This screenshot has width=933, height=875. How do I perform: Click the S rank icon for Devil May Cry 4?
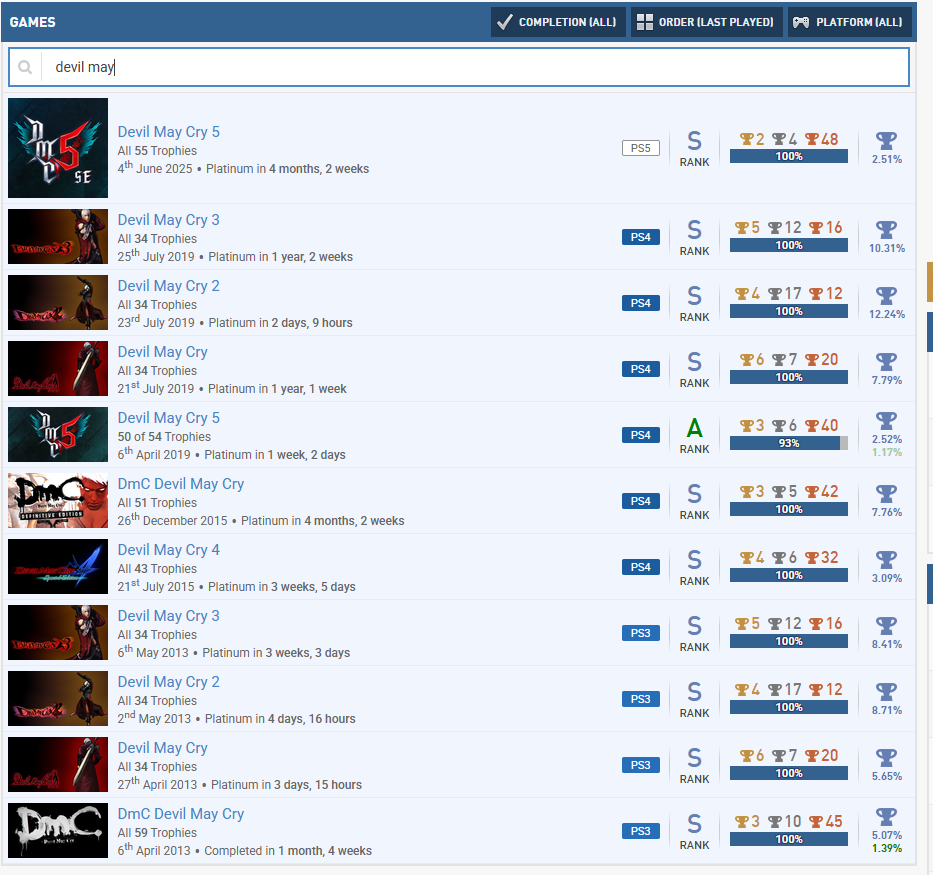coord(694,561)
